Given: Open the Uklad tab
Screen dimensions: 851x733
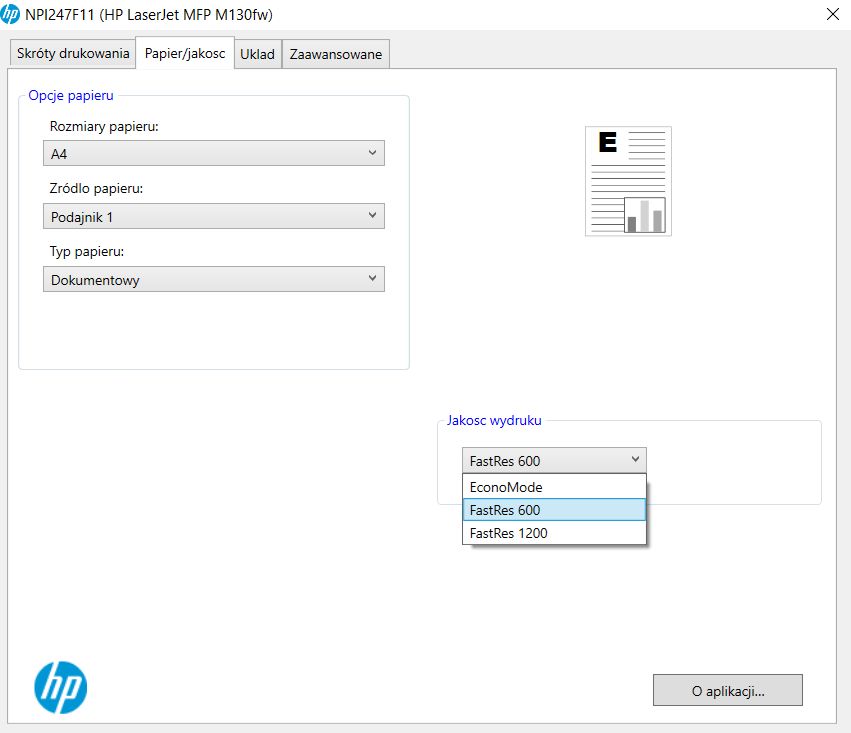Looking at the screenshot, I should coord(257,54).
